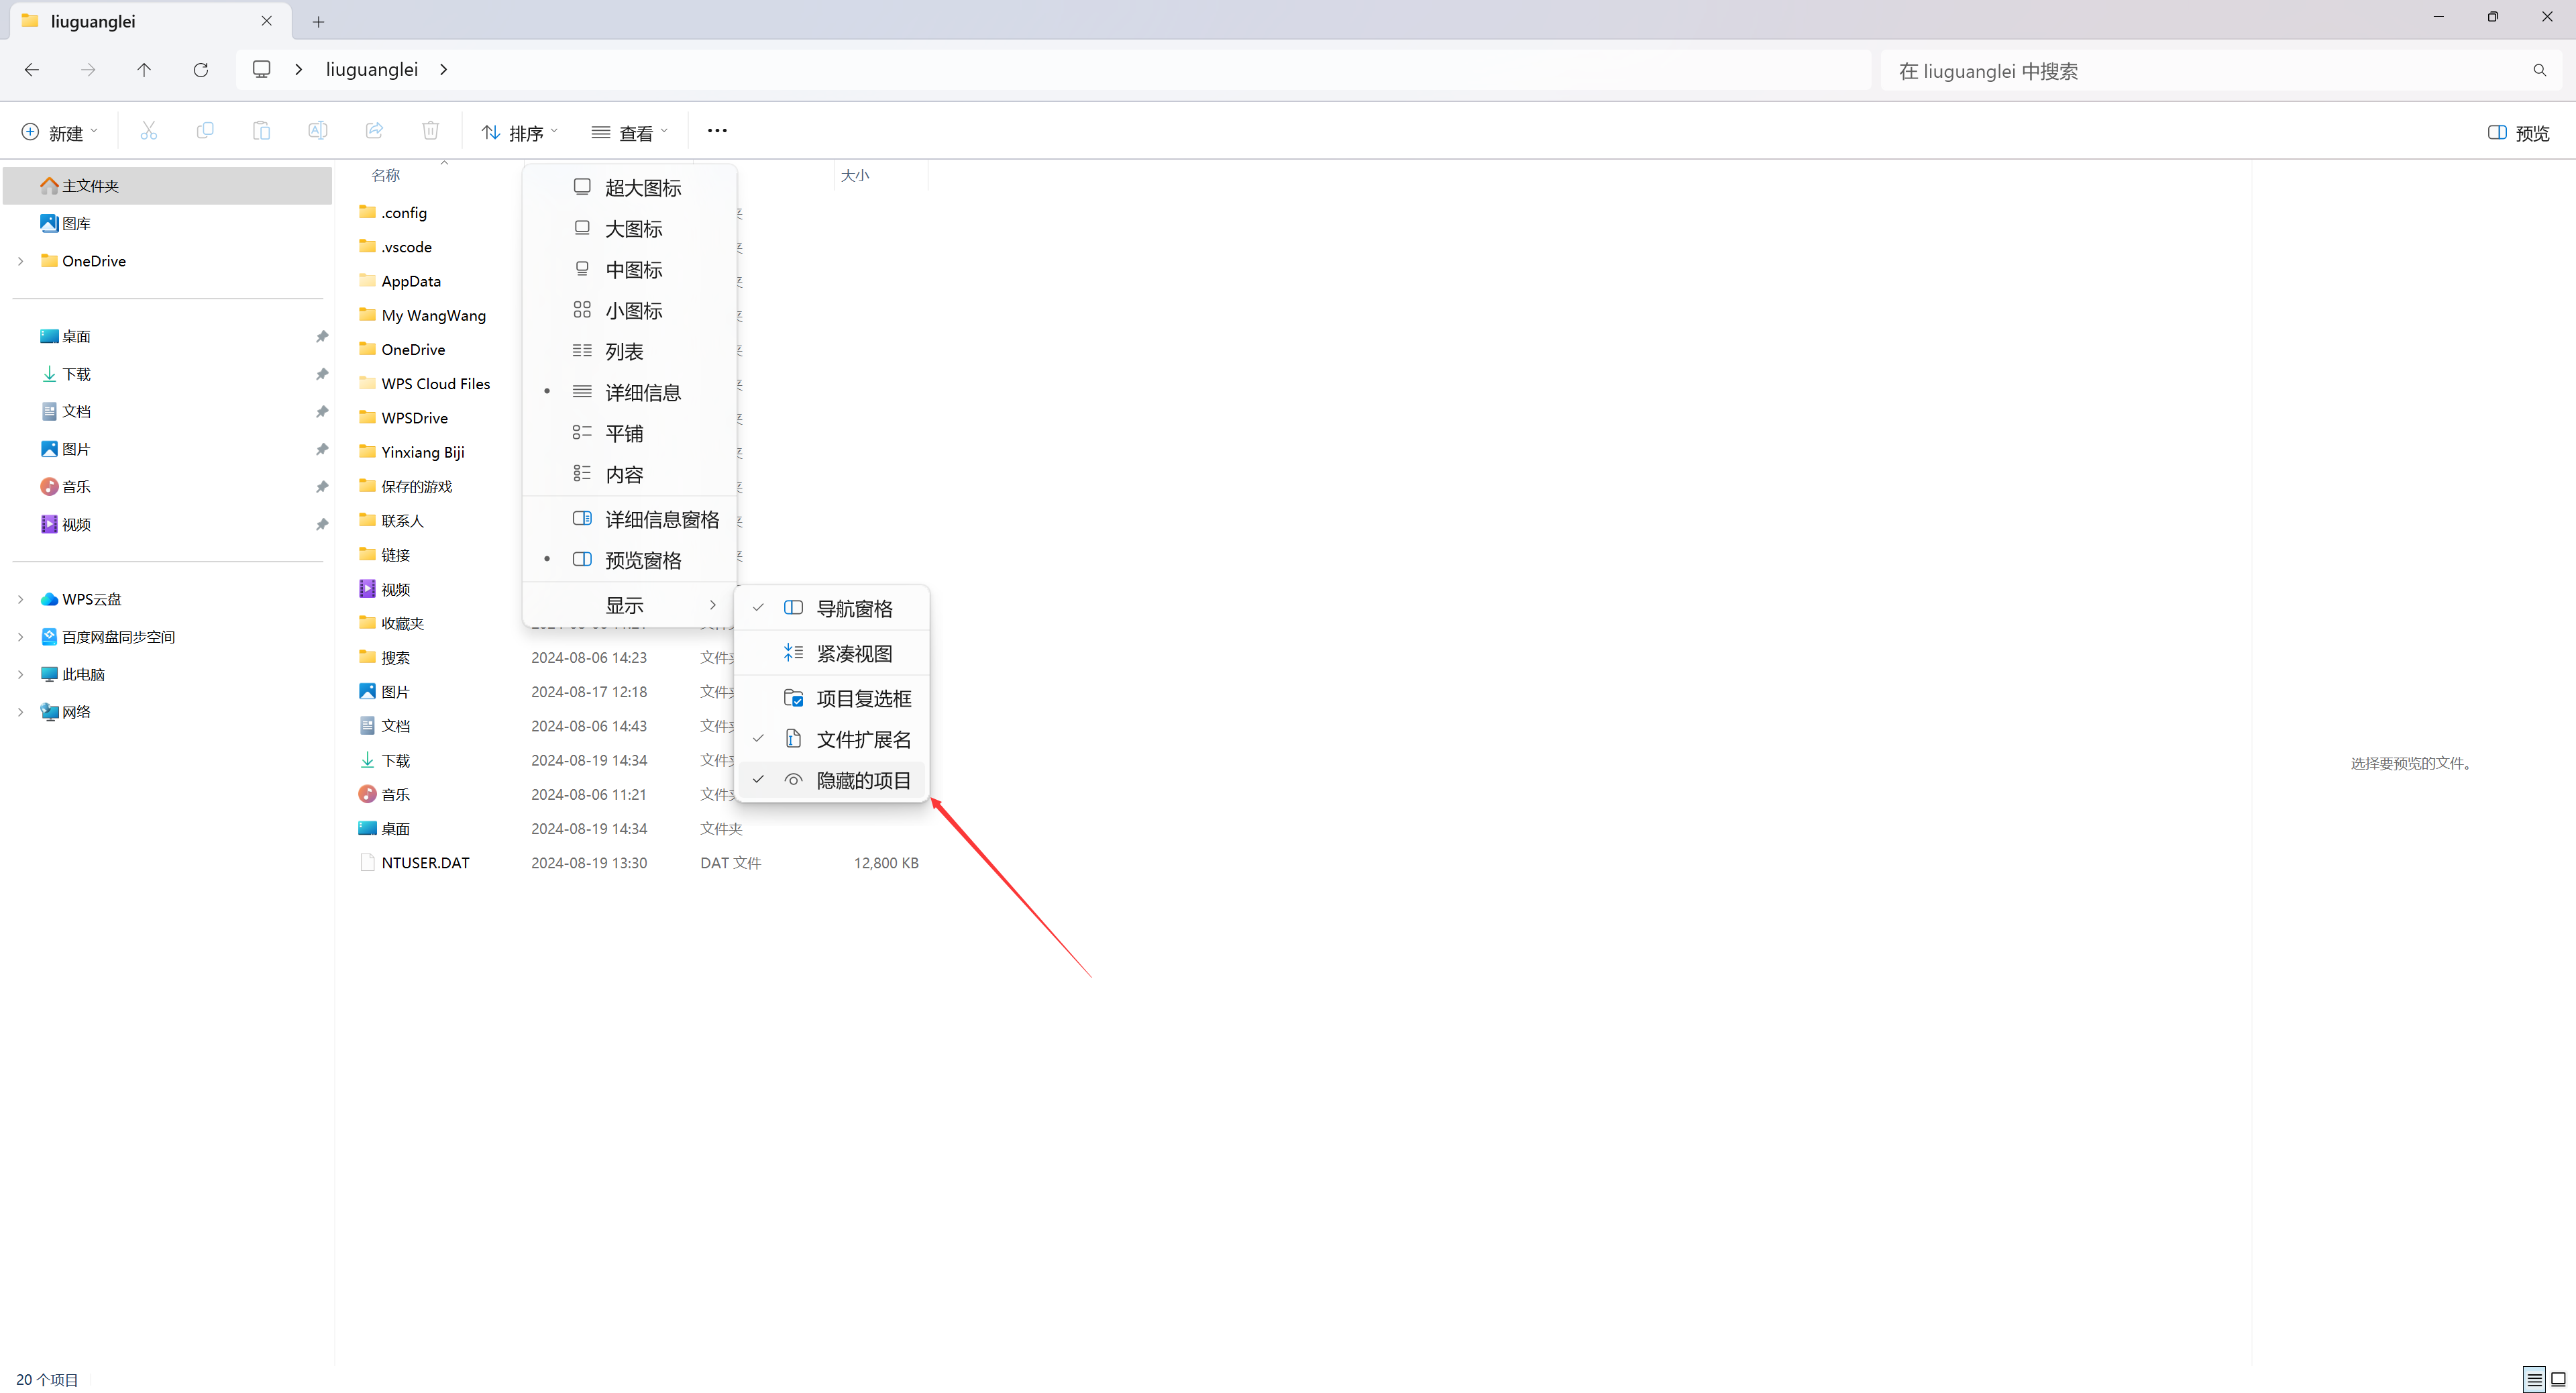Viewport: 2576px width, 1393px height.
Task: Open the 排序 sort dropdown
Action: [520, 133]
